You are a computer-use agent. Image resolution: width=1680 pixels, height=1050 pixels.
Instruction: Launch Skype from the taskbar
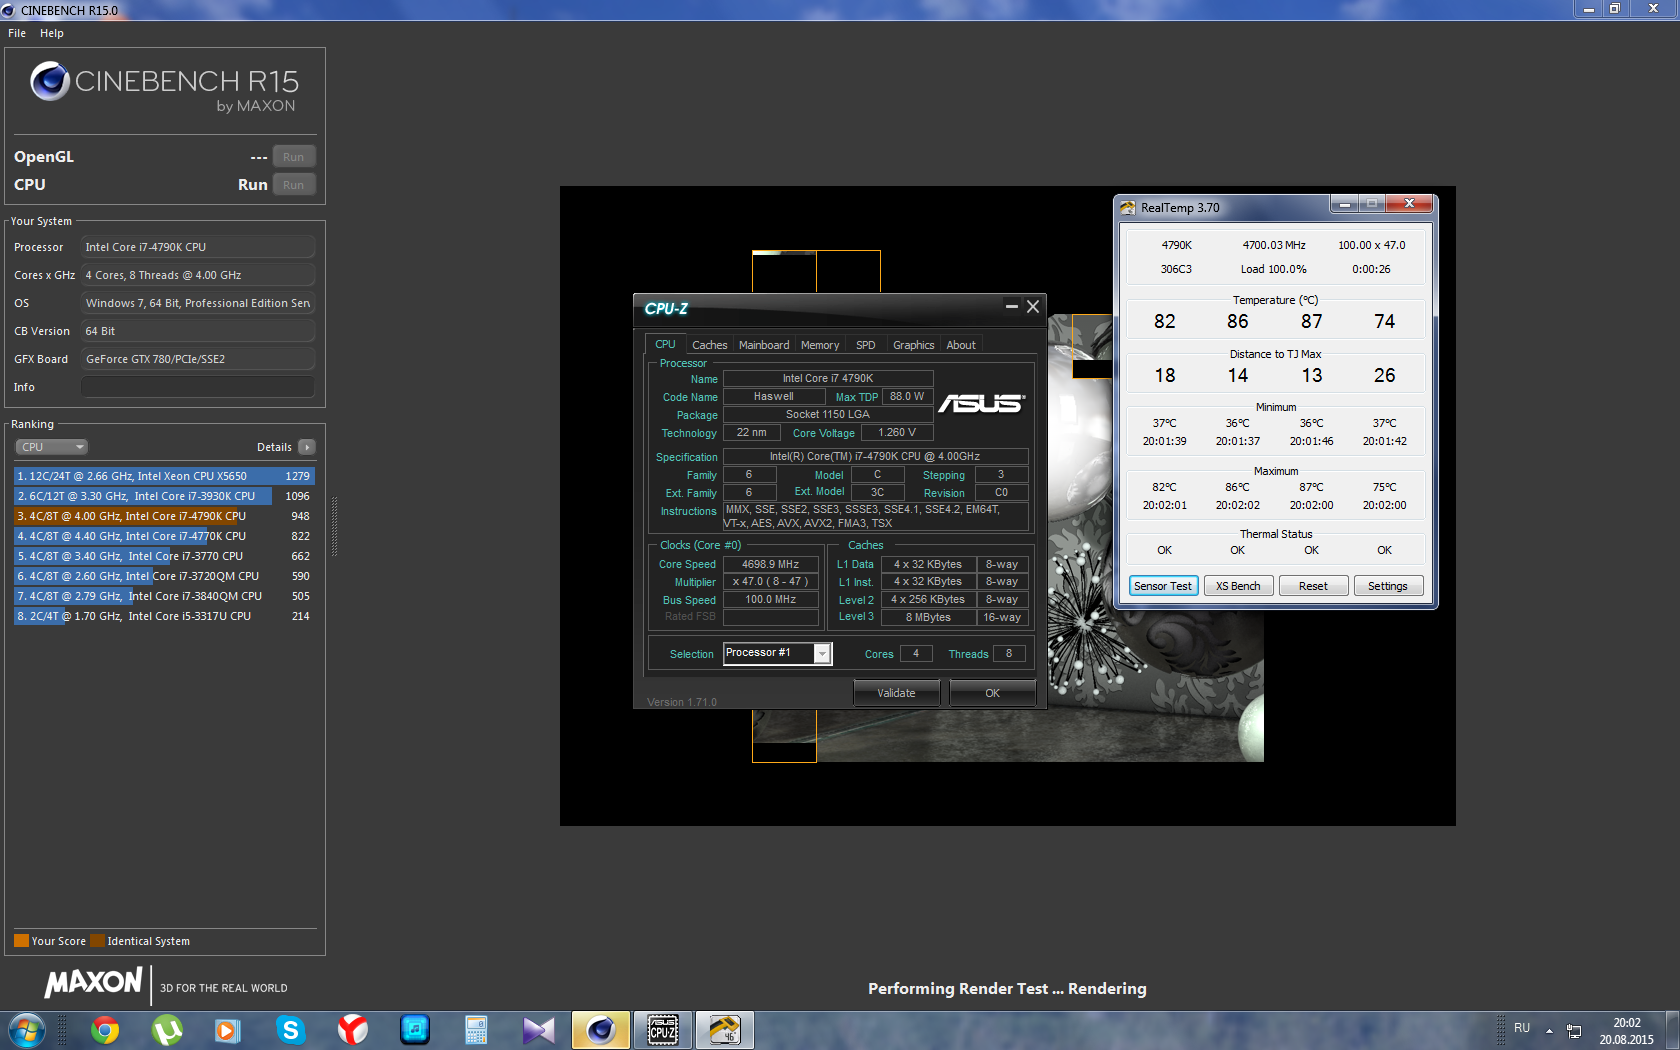[x=290, y=1029]
